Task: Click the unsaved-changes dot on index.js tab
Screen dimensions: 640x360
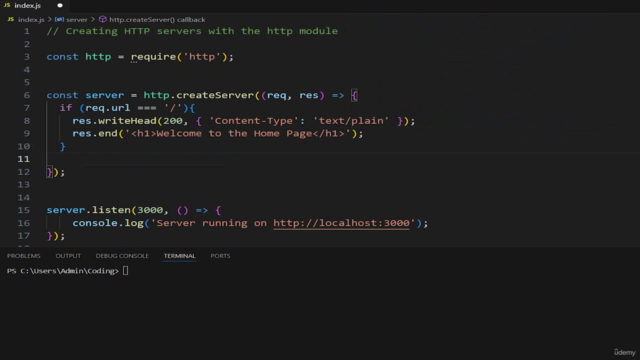Action: 60,6
